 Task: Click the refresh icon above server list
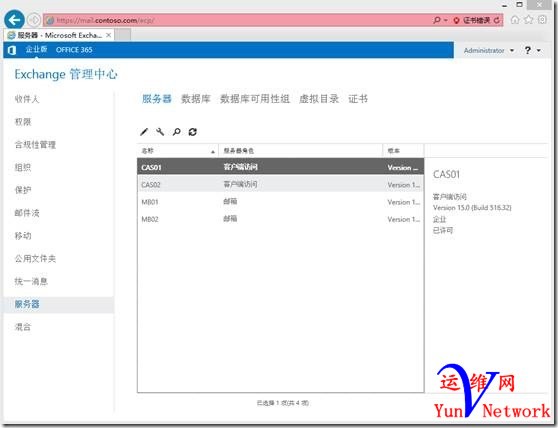[x=193, y=132]
